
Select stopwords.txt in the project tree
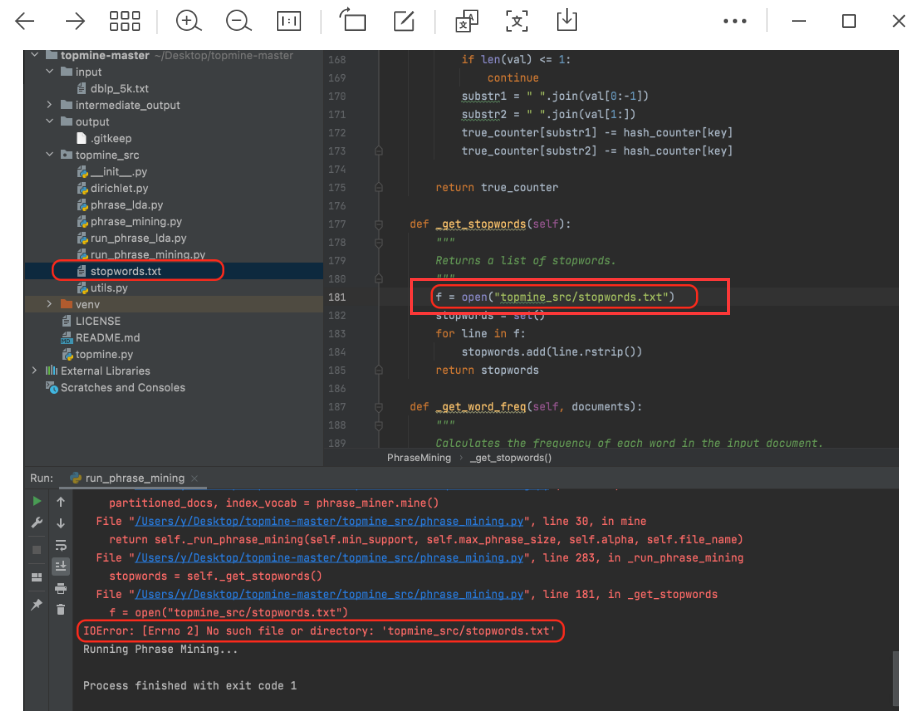[125, 271]
